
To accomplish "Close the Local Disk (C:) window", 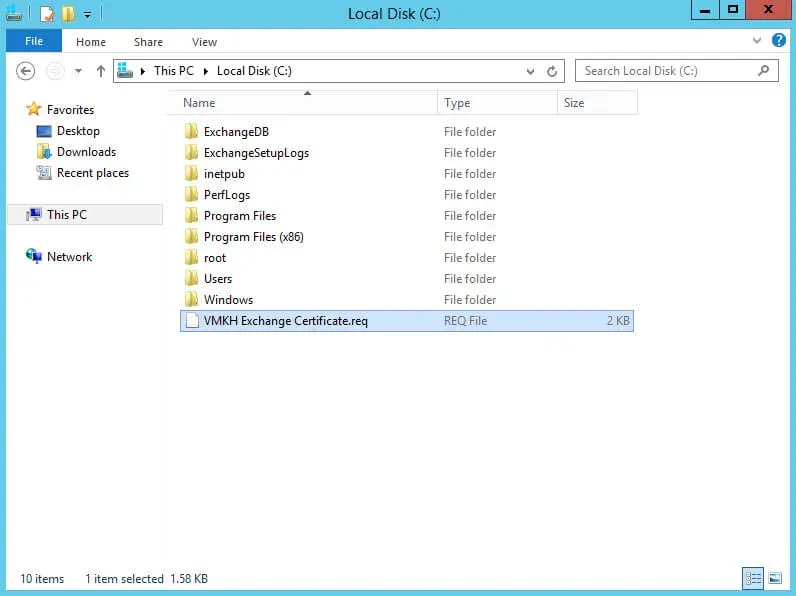I will pos(769,10).
